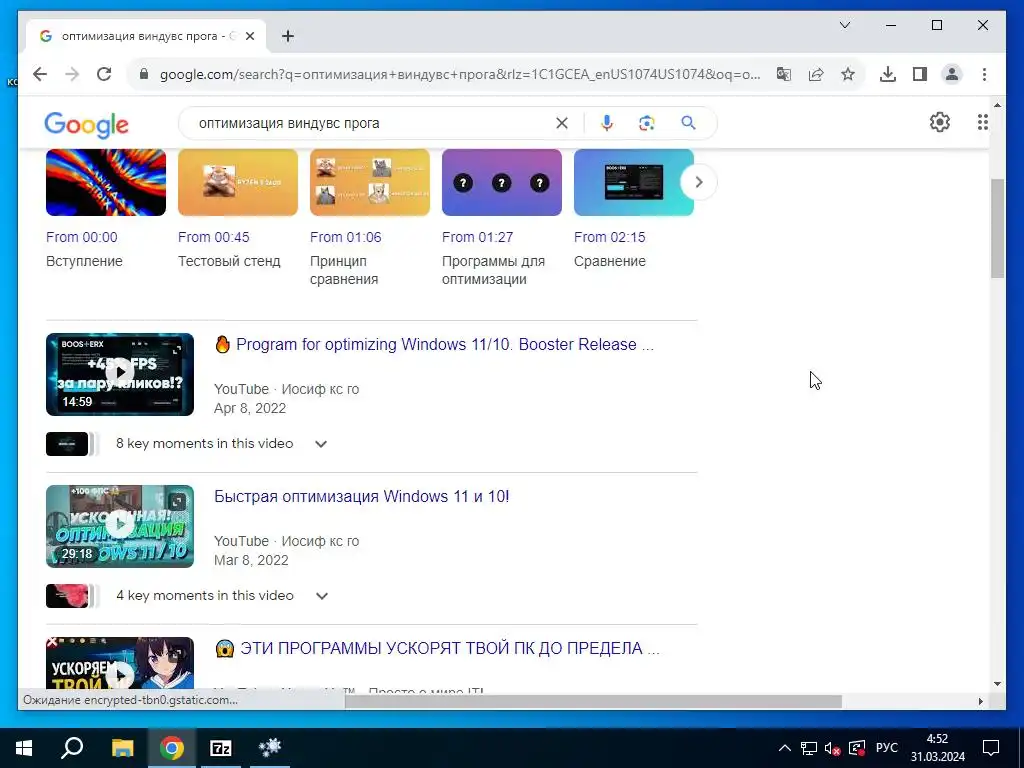Reload the page with the refresh icon
Screen dimensions: 1024x768
pos(104,74)
